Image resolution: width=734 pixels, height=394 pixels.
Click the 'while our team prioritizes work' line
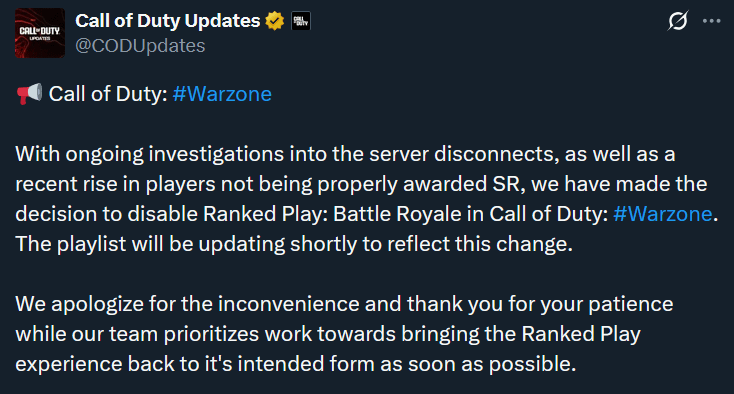pos(328,334)
